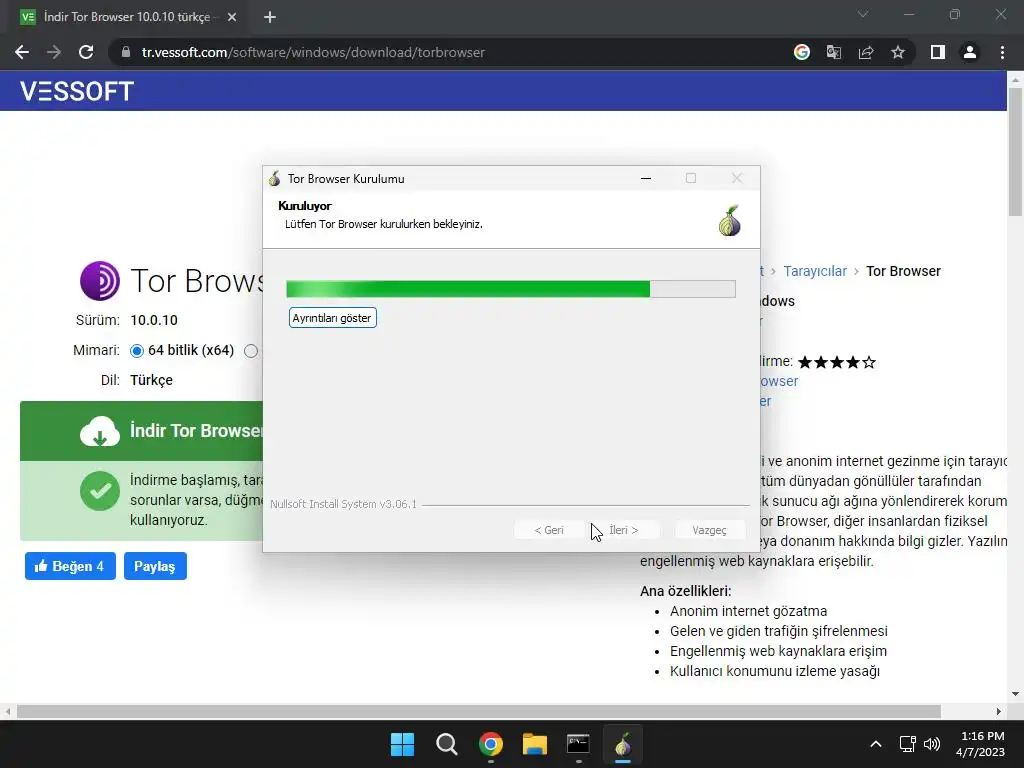Select the İndir Tor Browser 10.0.10 tab
Screen dimensions: 1024x768
coord(127,17)
